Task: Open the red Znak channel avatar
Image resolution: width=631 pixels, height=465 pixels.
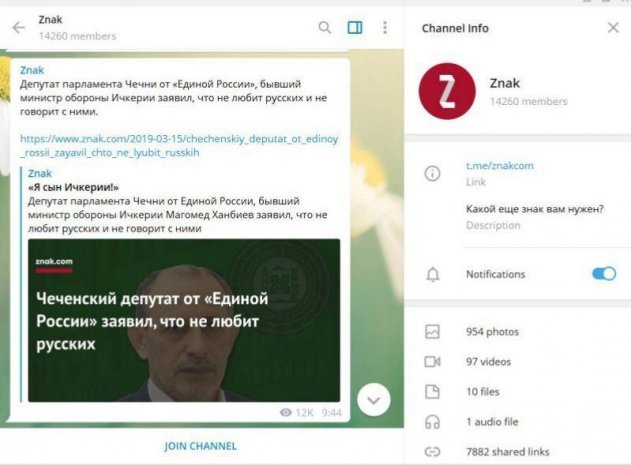Action: tap(447, 91)
